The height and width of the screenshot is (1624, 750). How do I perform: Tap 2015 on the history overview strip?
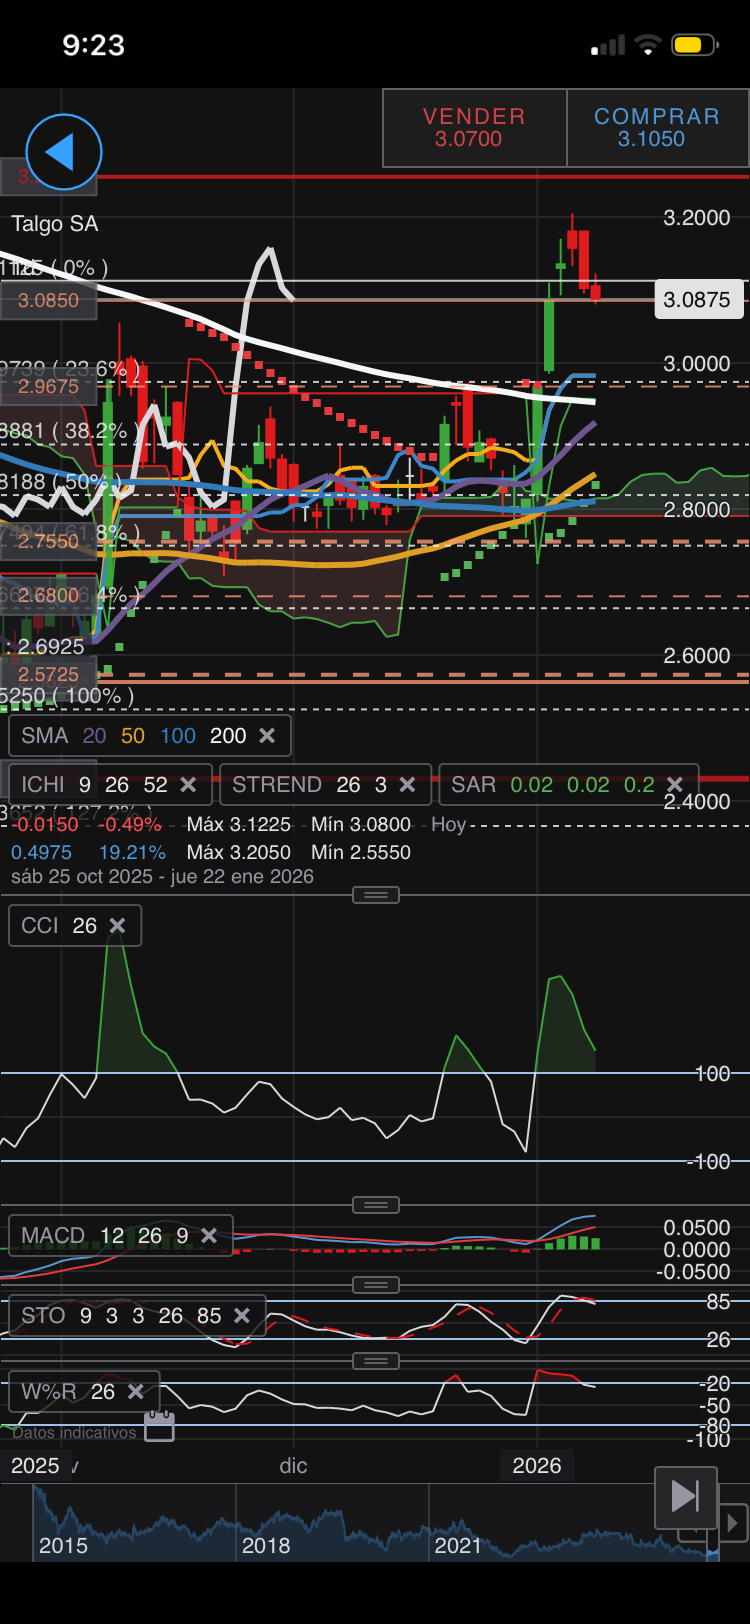63,1546
